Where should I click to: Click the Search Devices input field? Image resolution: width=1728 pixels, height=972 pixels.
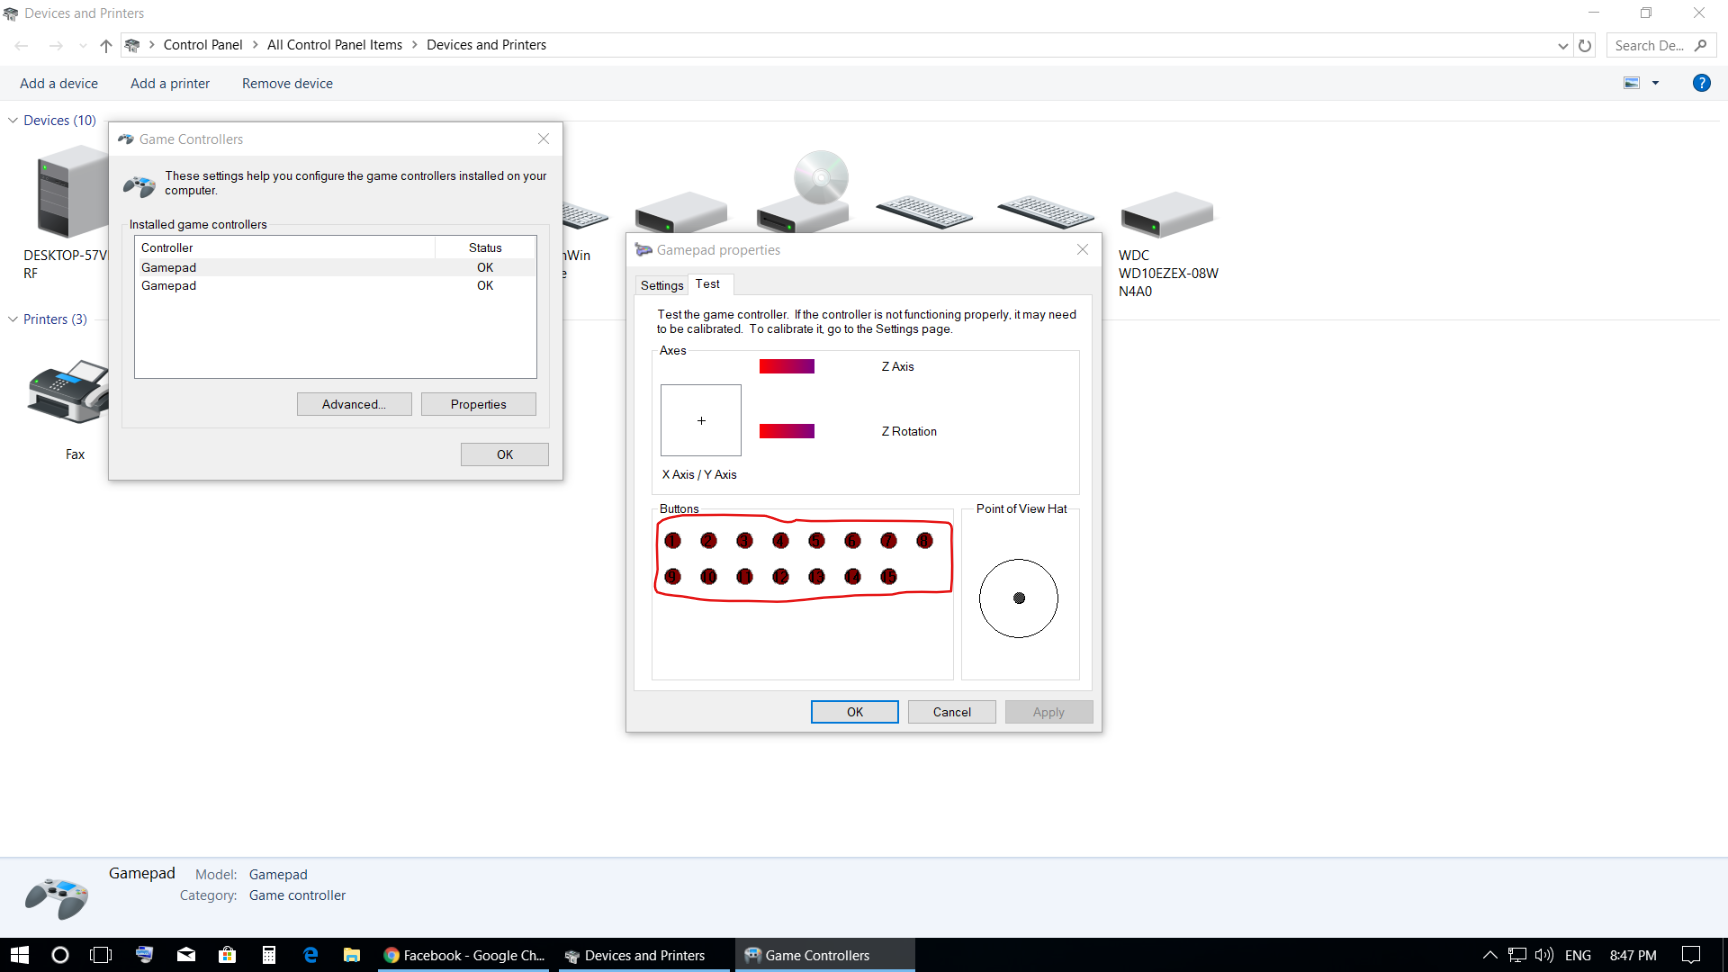(1650, 45)
